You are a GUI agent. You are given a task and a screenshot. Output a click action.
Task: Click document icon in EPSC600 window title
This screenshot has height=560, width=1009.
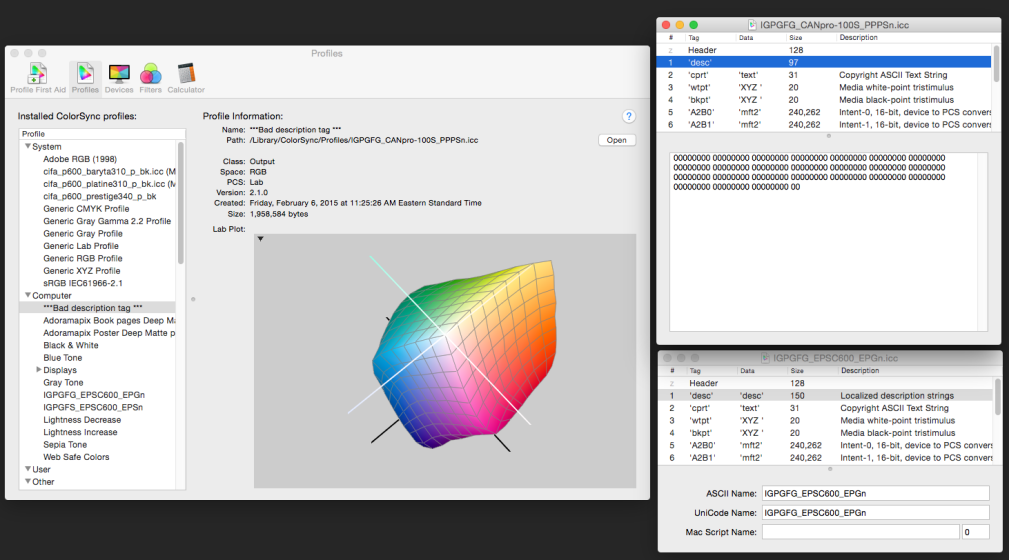coord(765,358)
